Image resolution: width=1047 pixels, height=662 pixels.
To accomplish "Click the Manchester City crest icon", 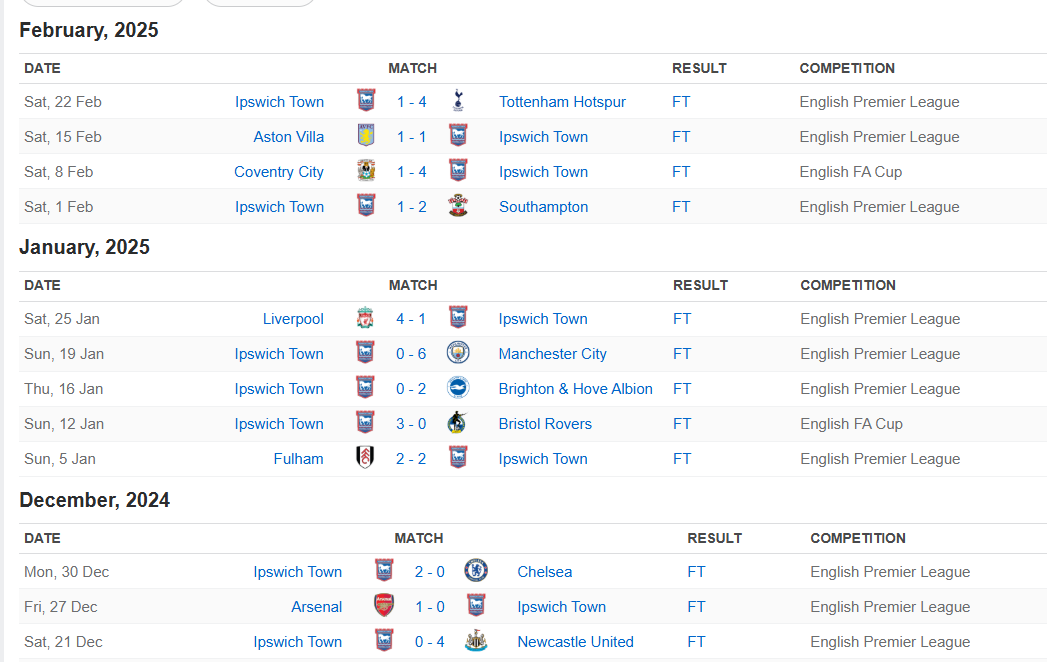I will (458, 354).
